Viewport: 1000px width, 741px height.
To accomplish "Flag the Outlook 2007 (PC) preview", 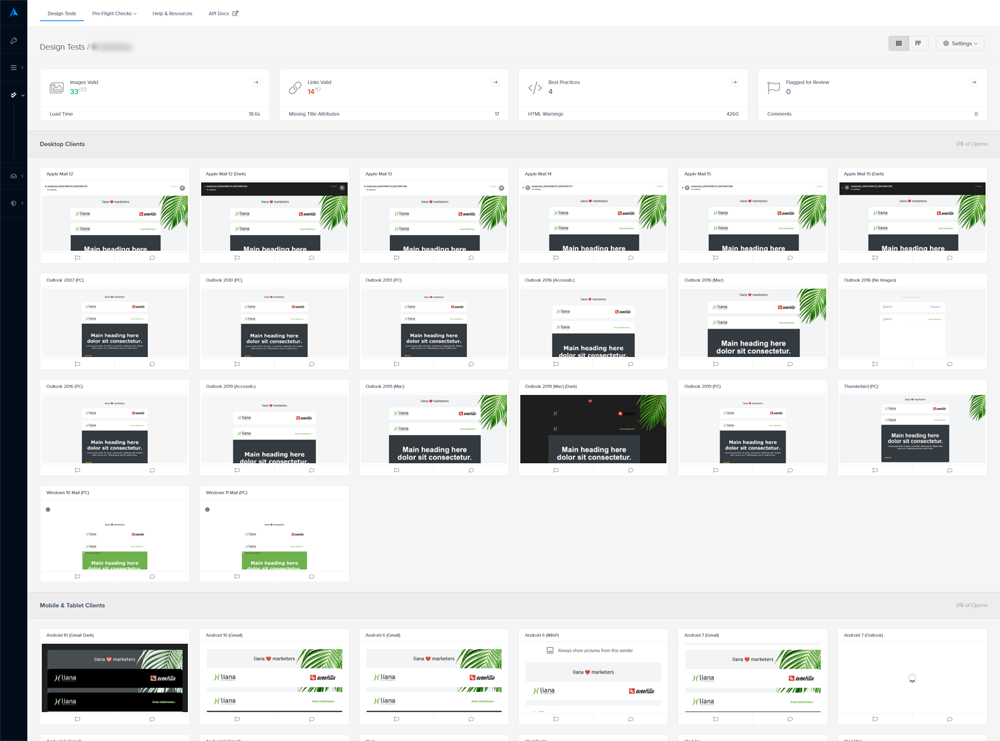I will [x=77, y=364].
